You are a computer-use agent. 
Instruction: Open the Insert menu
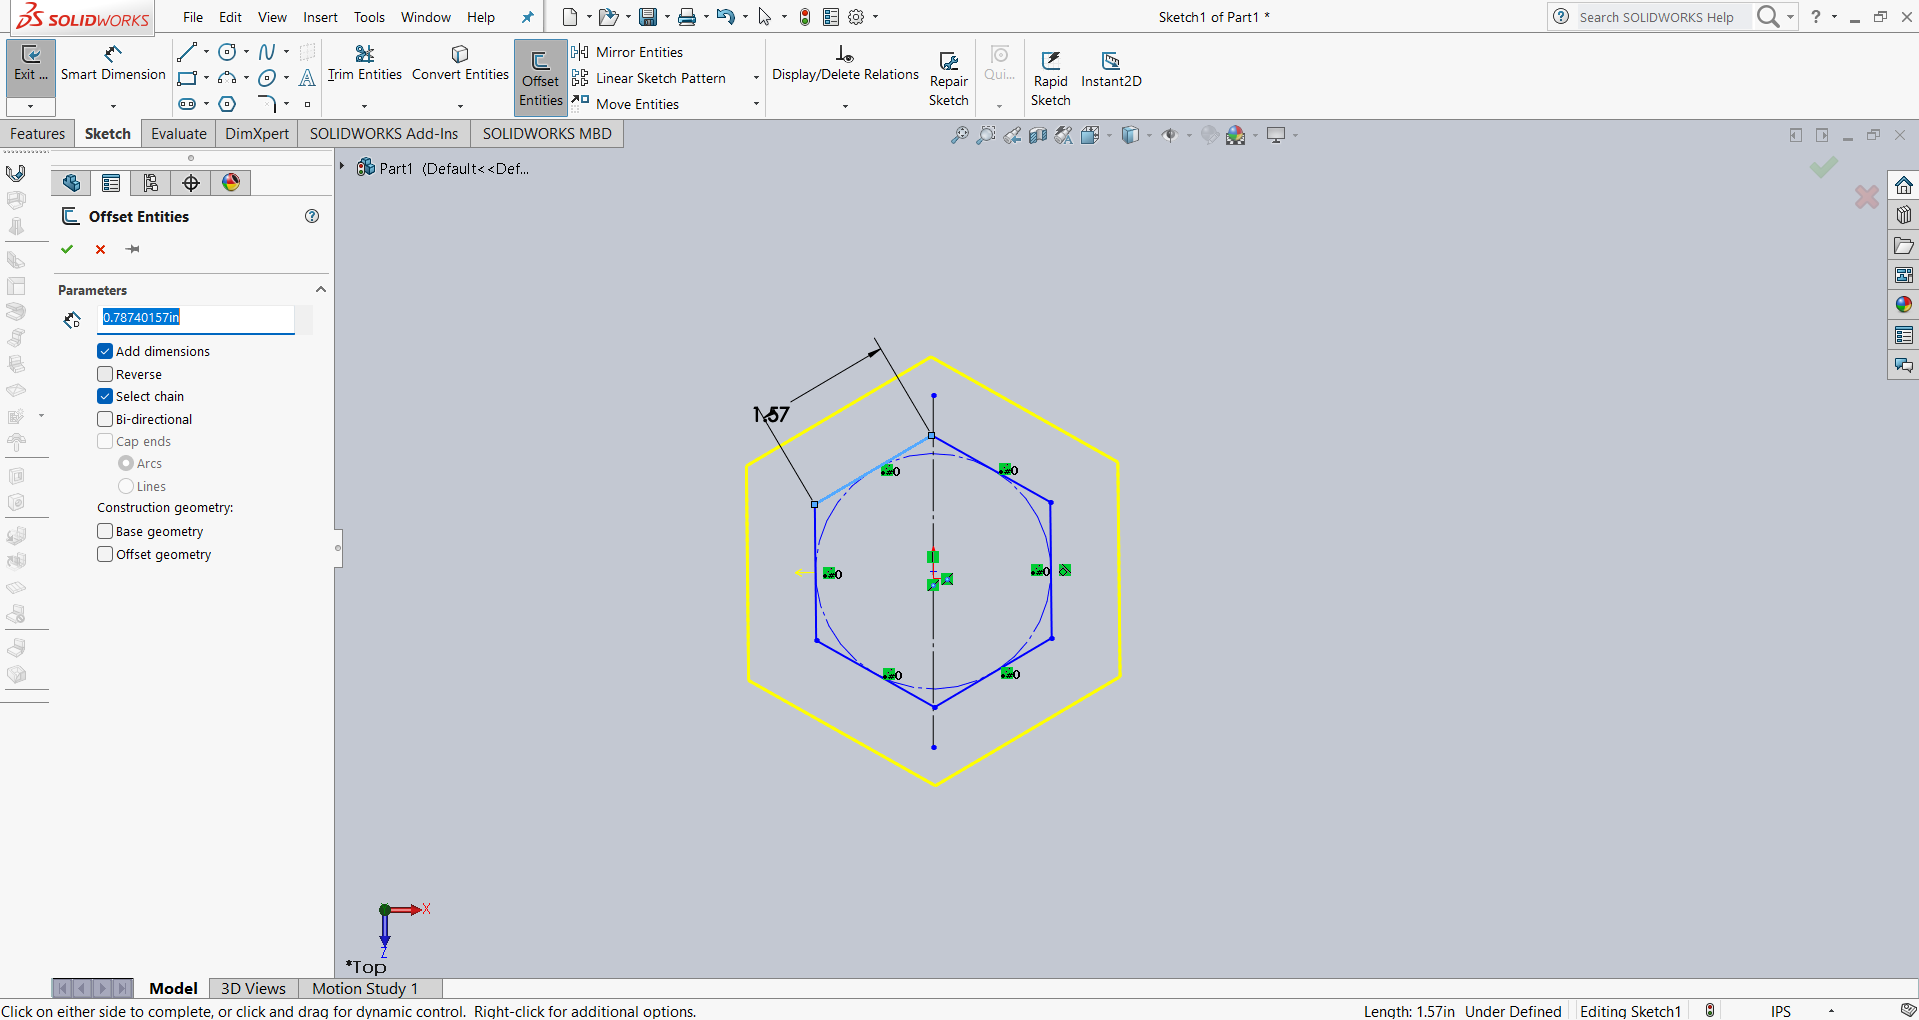pyautogui.click(x=320, y=17)
